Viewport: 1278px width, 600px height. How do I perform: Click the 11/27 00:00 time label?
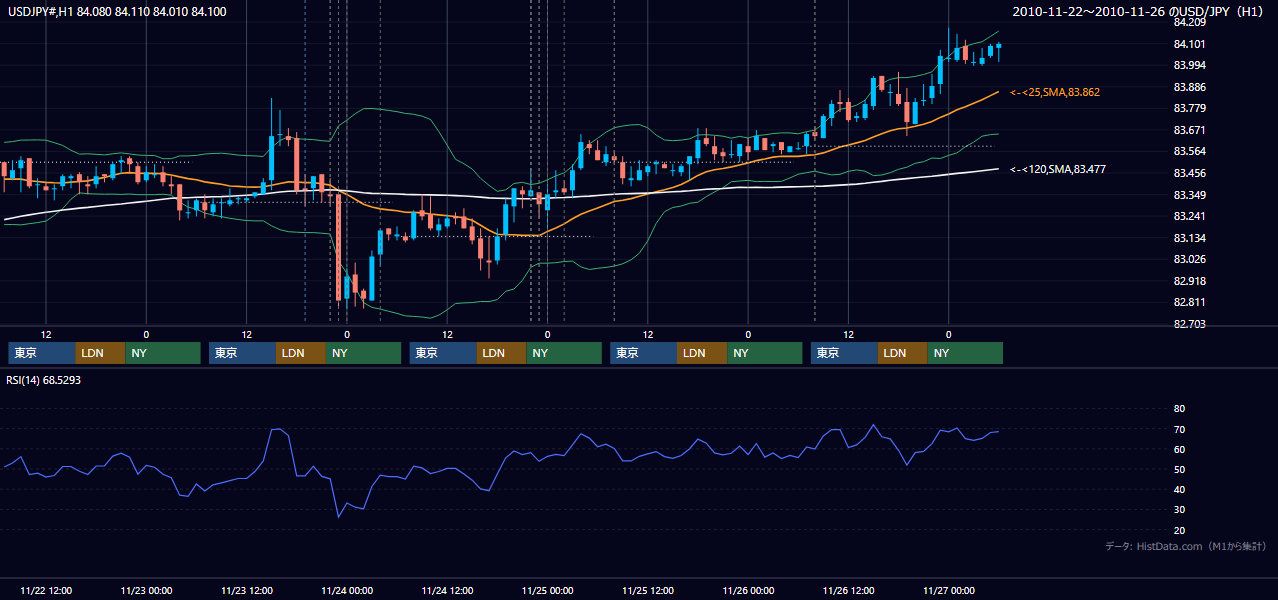click(x=948, y=590)
